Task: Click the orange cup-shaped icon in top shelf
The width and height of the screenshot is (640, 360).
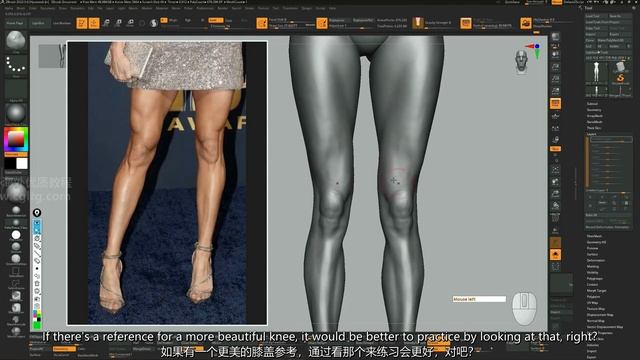Action: [418, 23]
